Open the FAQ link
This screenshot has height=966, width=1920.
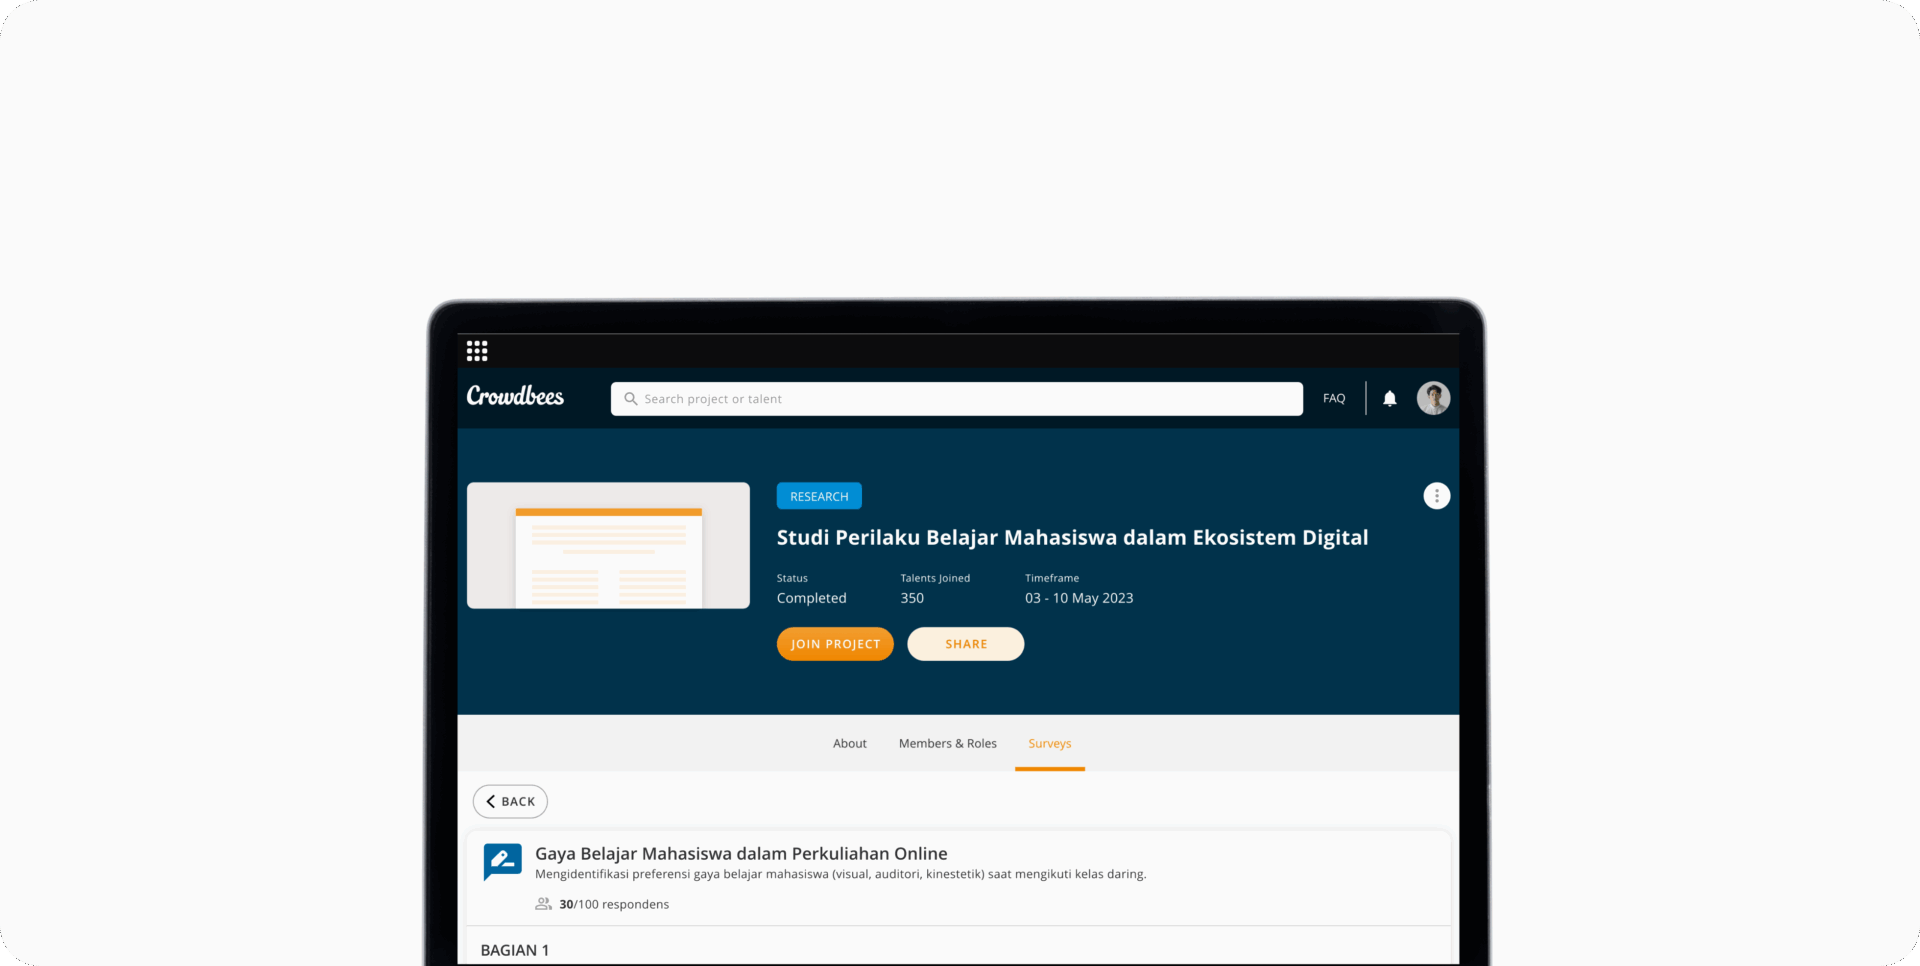coord(1333,399)
